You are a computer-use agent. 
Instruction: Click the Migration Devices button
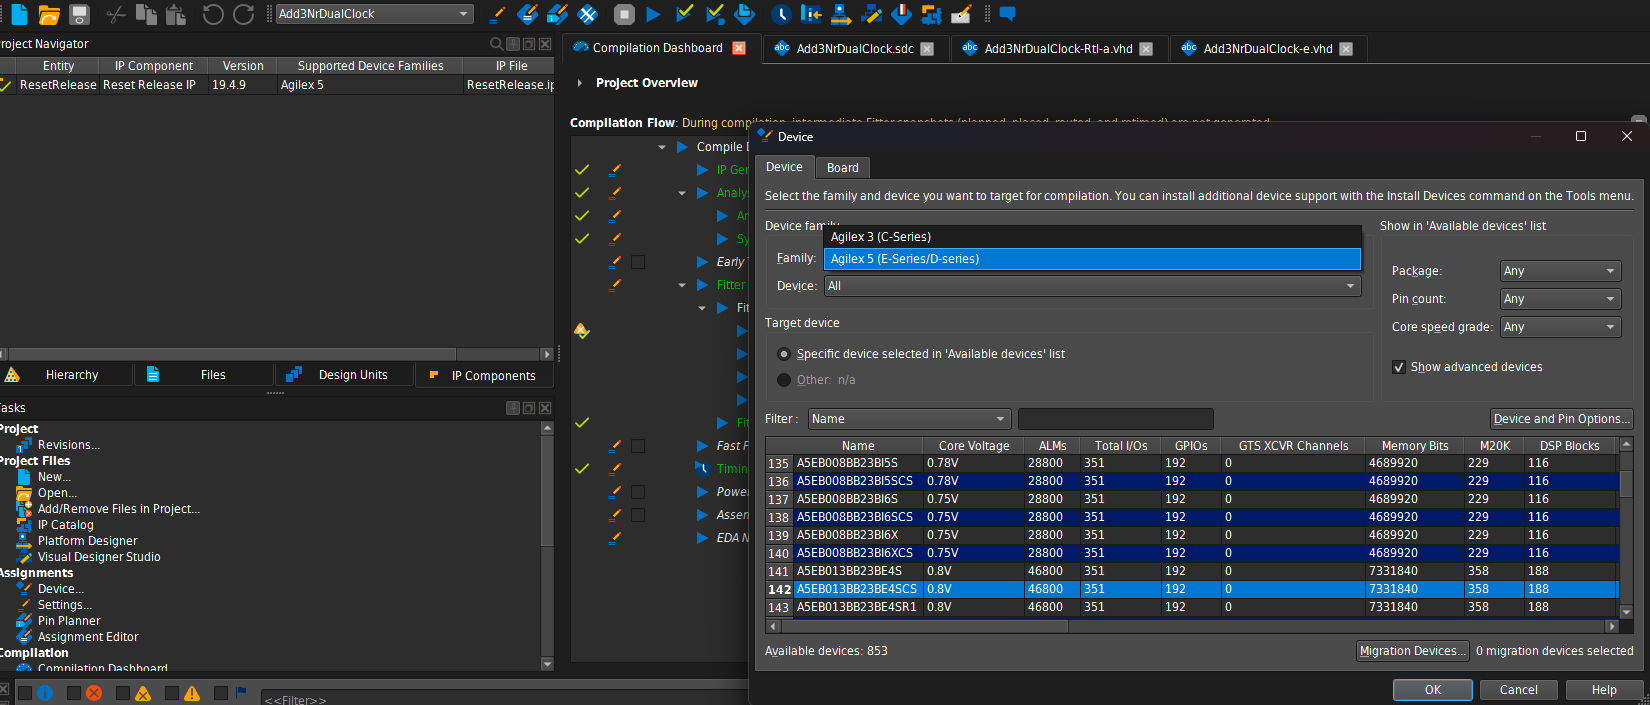[1412, 651]
